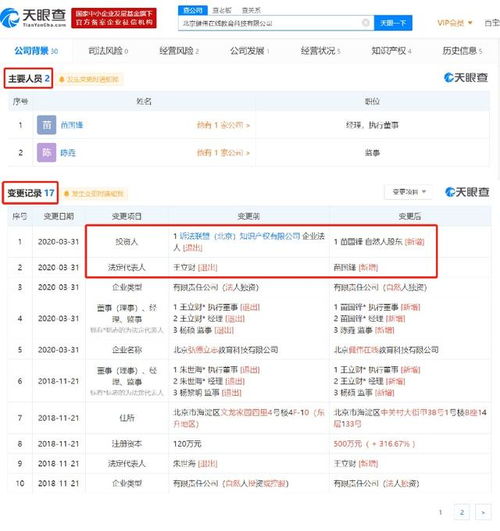Click the 天眼查 logo at top left
This screenshot has width=500, height=531.
pos(33,18)
